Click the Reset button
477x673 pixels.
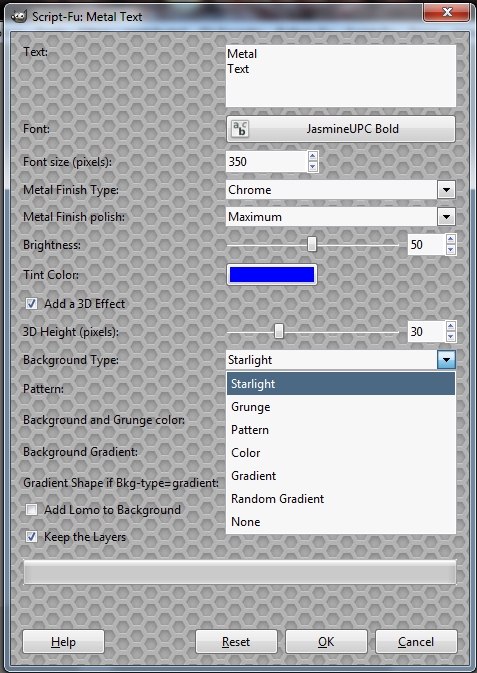coord(236,642)
